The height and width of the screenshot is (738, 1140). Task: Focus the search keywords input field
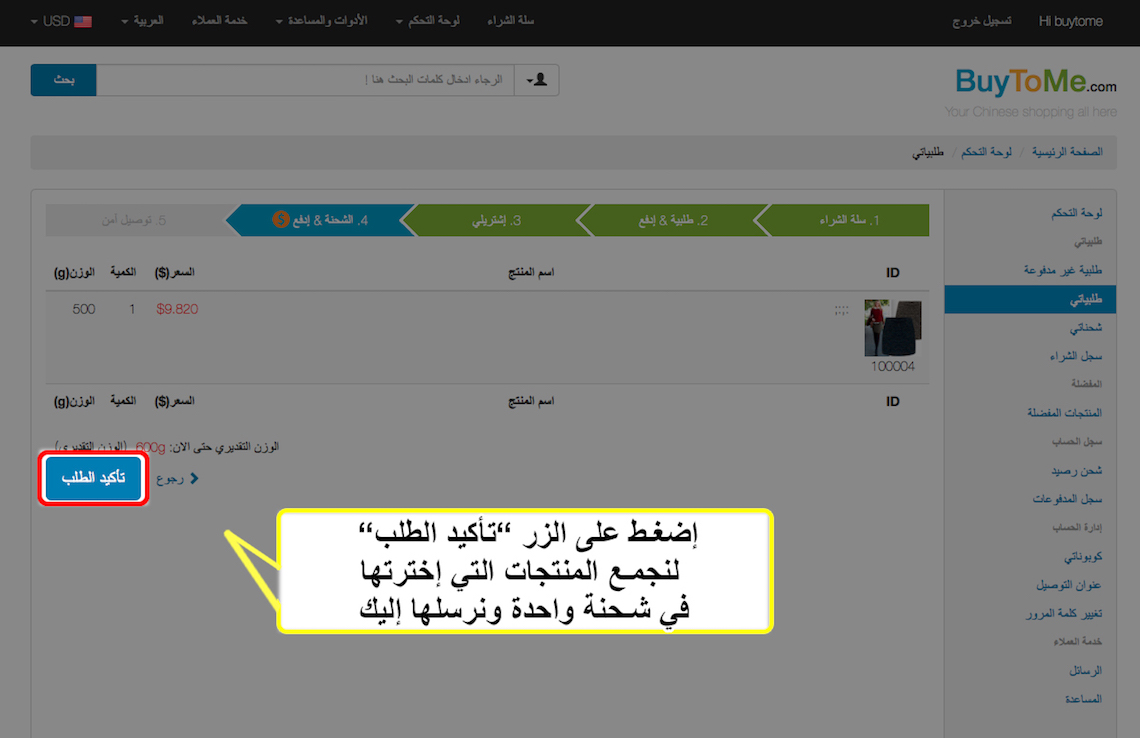[305, 81]
